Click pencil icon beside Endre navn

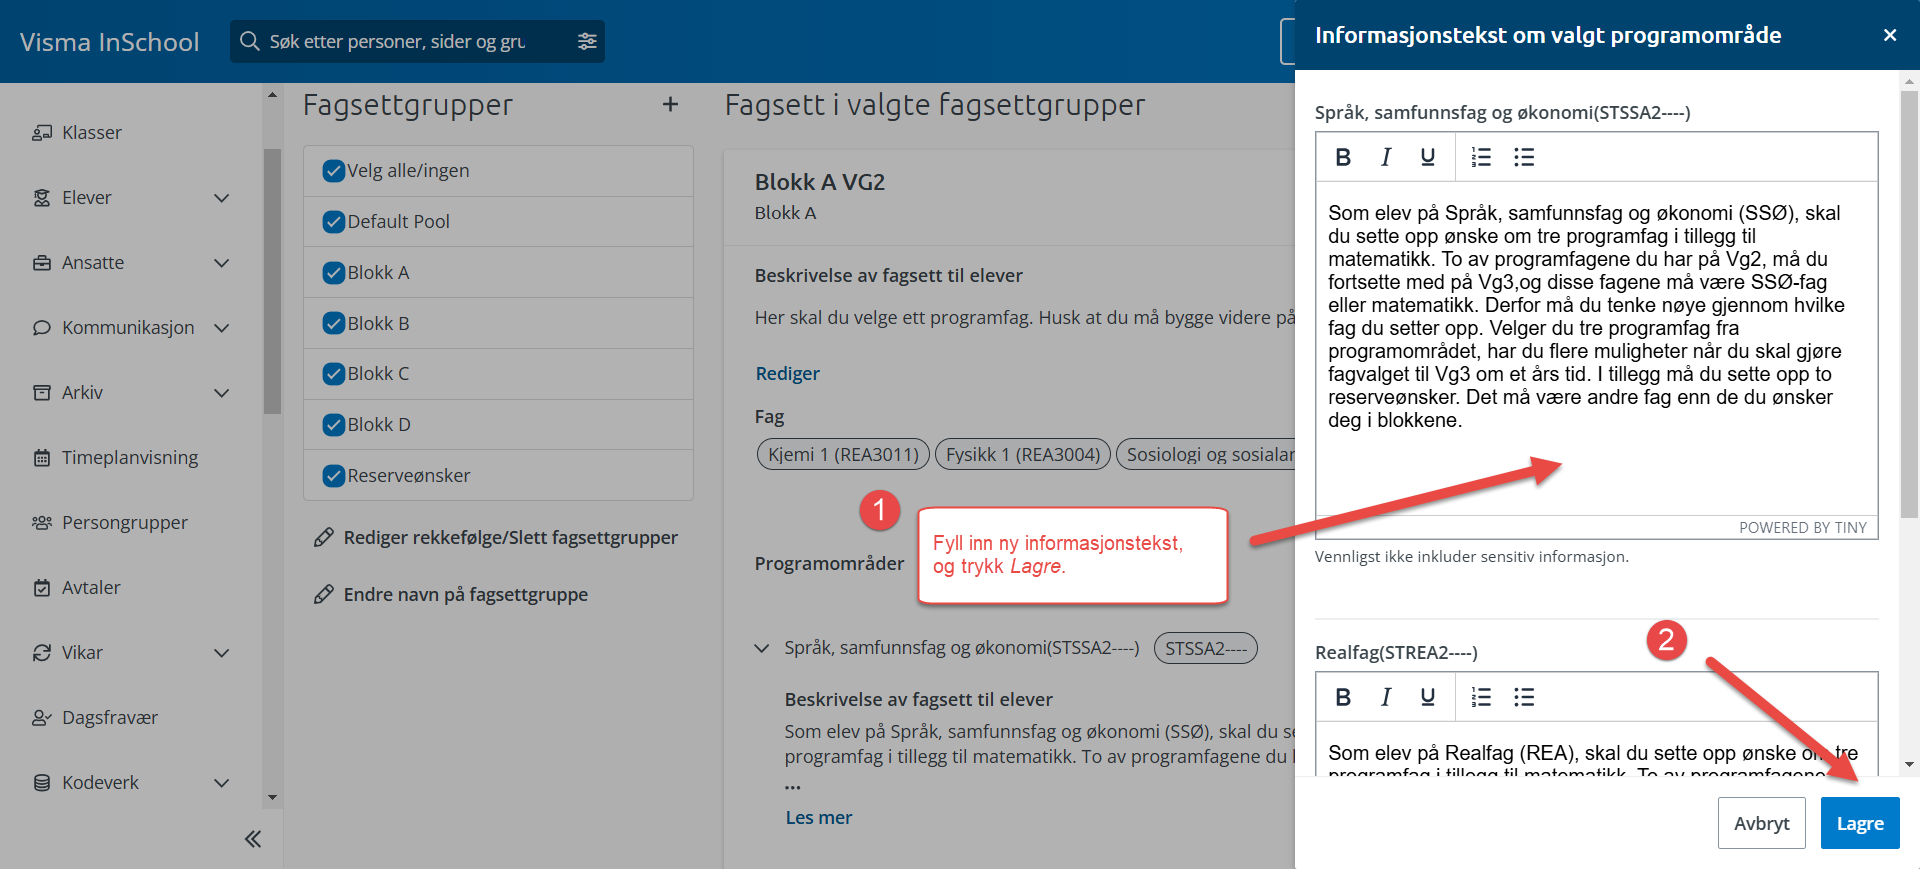(323, 595)
